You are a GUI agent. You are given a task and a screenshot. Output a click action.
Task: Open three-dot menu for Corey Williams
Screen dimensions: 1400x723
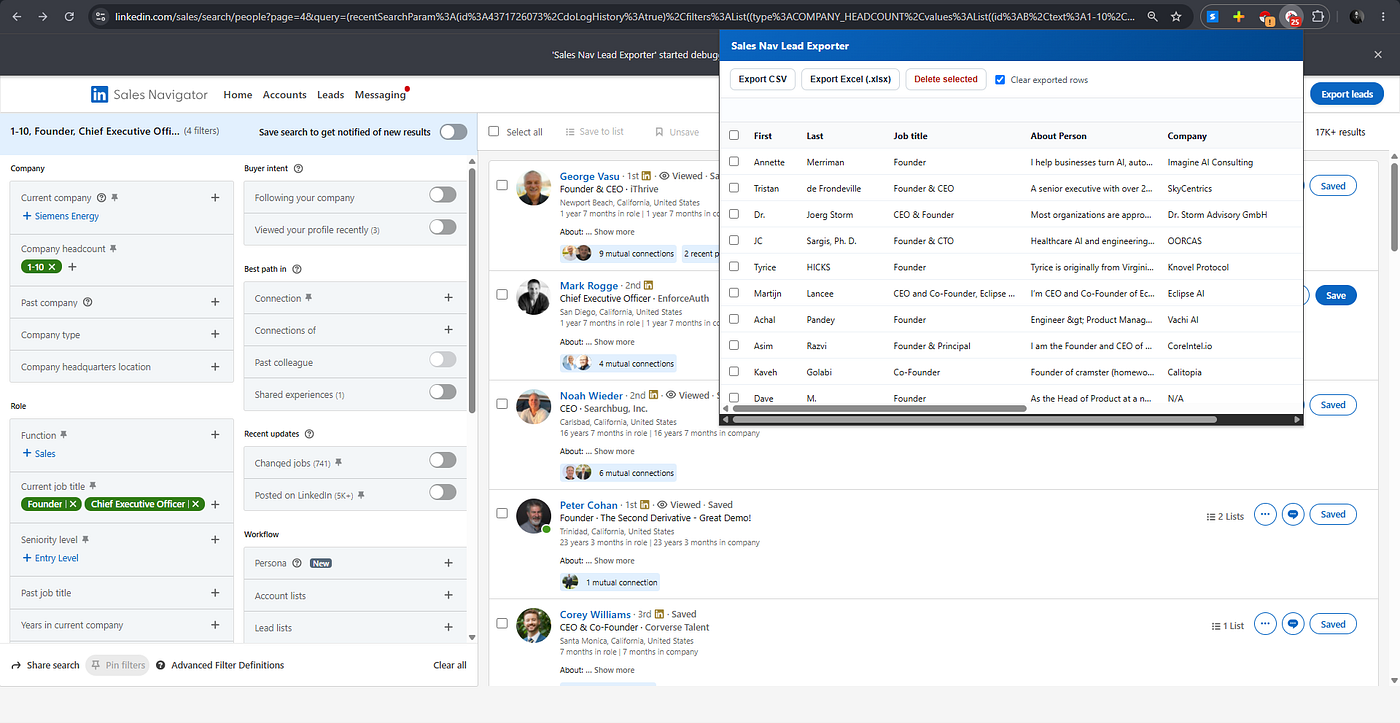tap(1265, 624)
